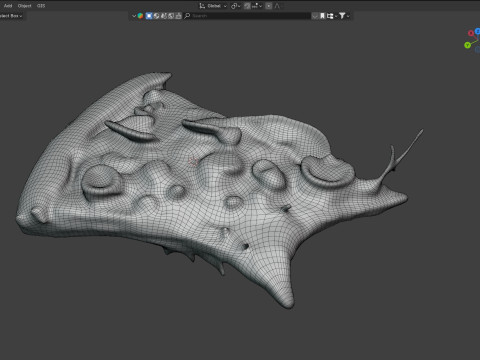This screenshot has height=360, width=480.
Task: Expand the snapping options dropdown
Action: tap(257, 6)
